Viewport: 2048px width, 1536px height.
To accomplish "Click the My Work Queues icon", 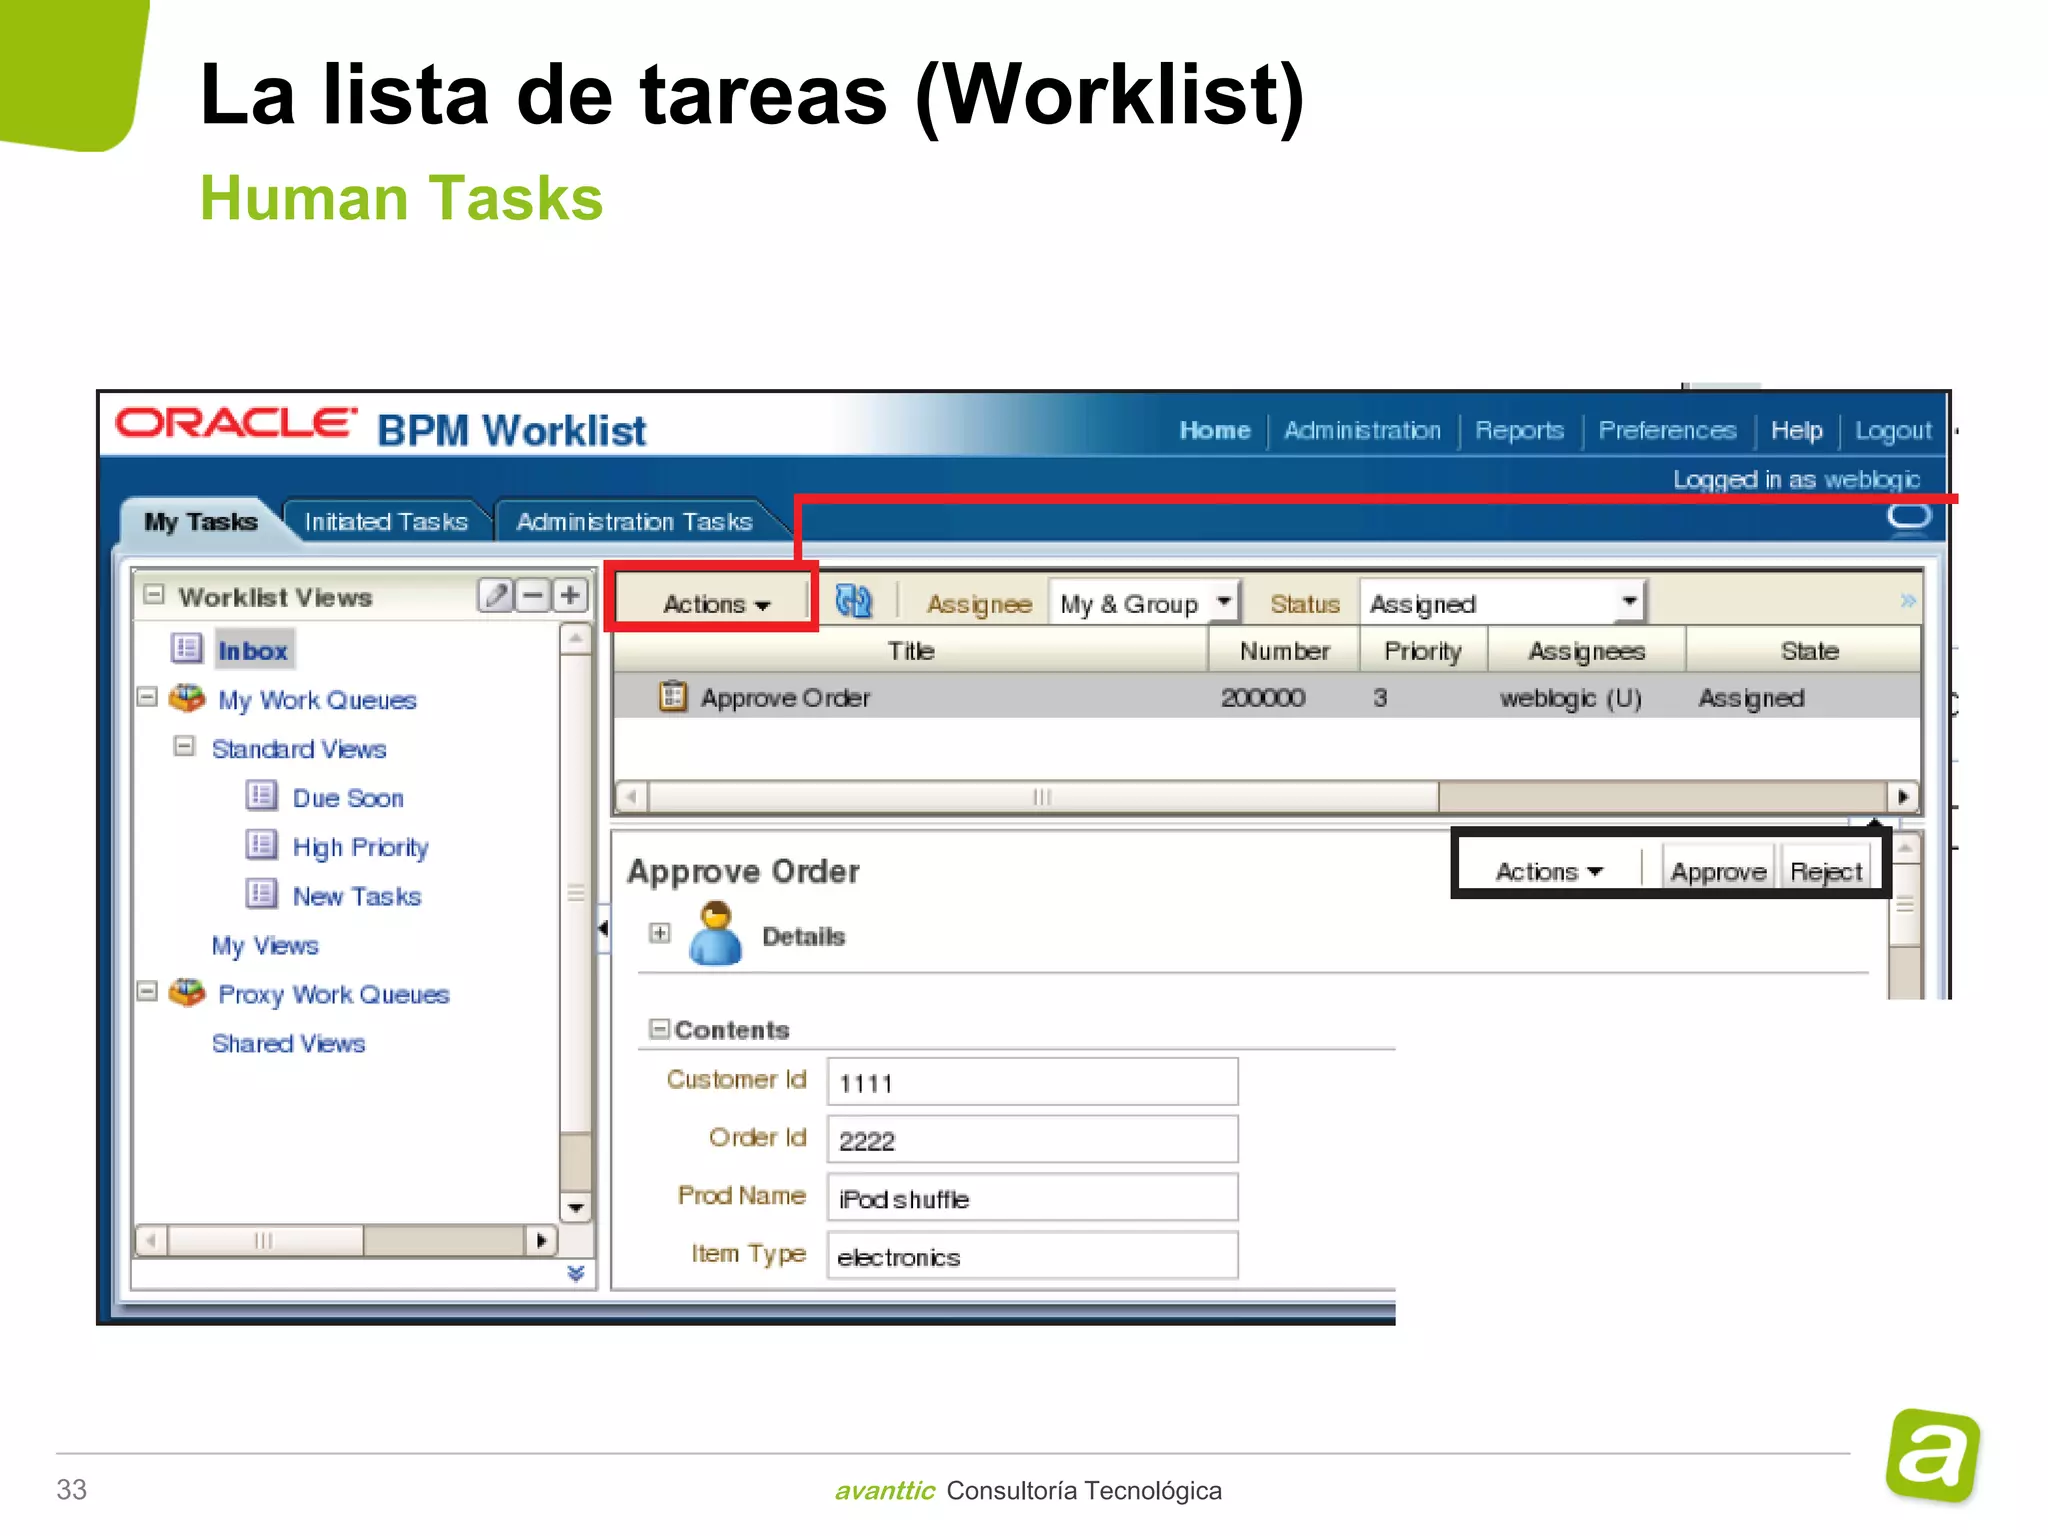I will tap(187, 698).
